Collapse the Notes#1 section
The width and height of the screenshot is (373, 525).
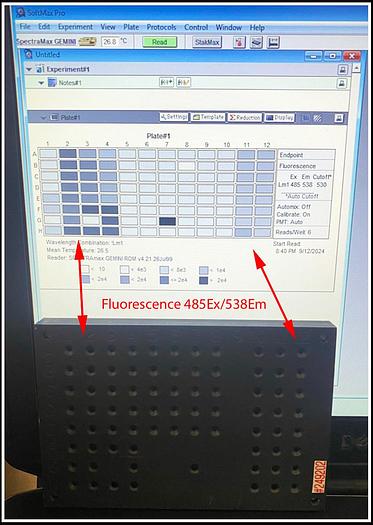41,83
